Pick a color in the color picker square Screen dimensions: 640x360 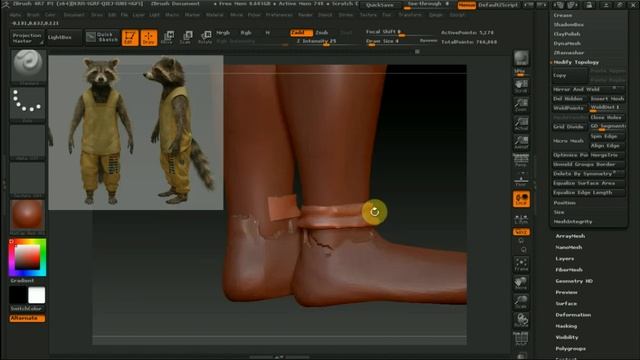click(27, 257)
